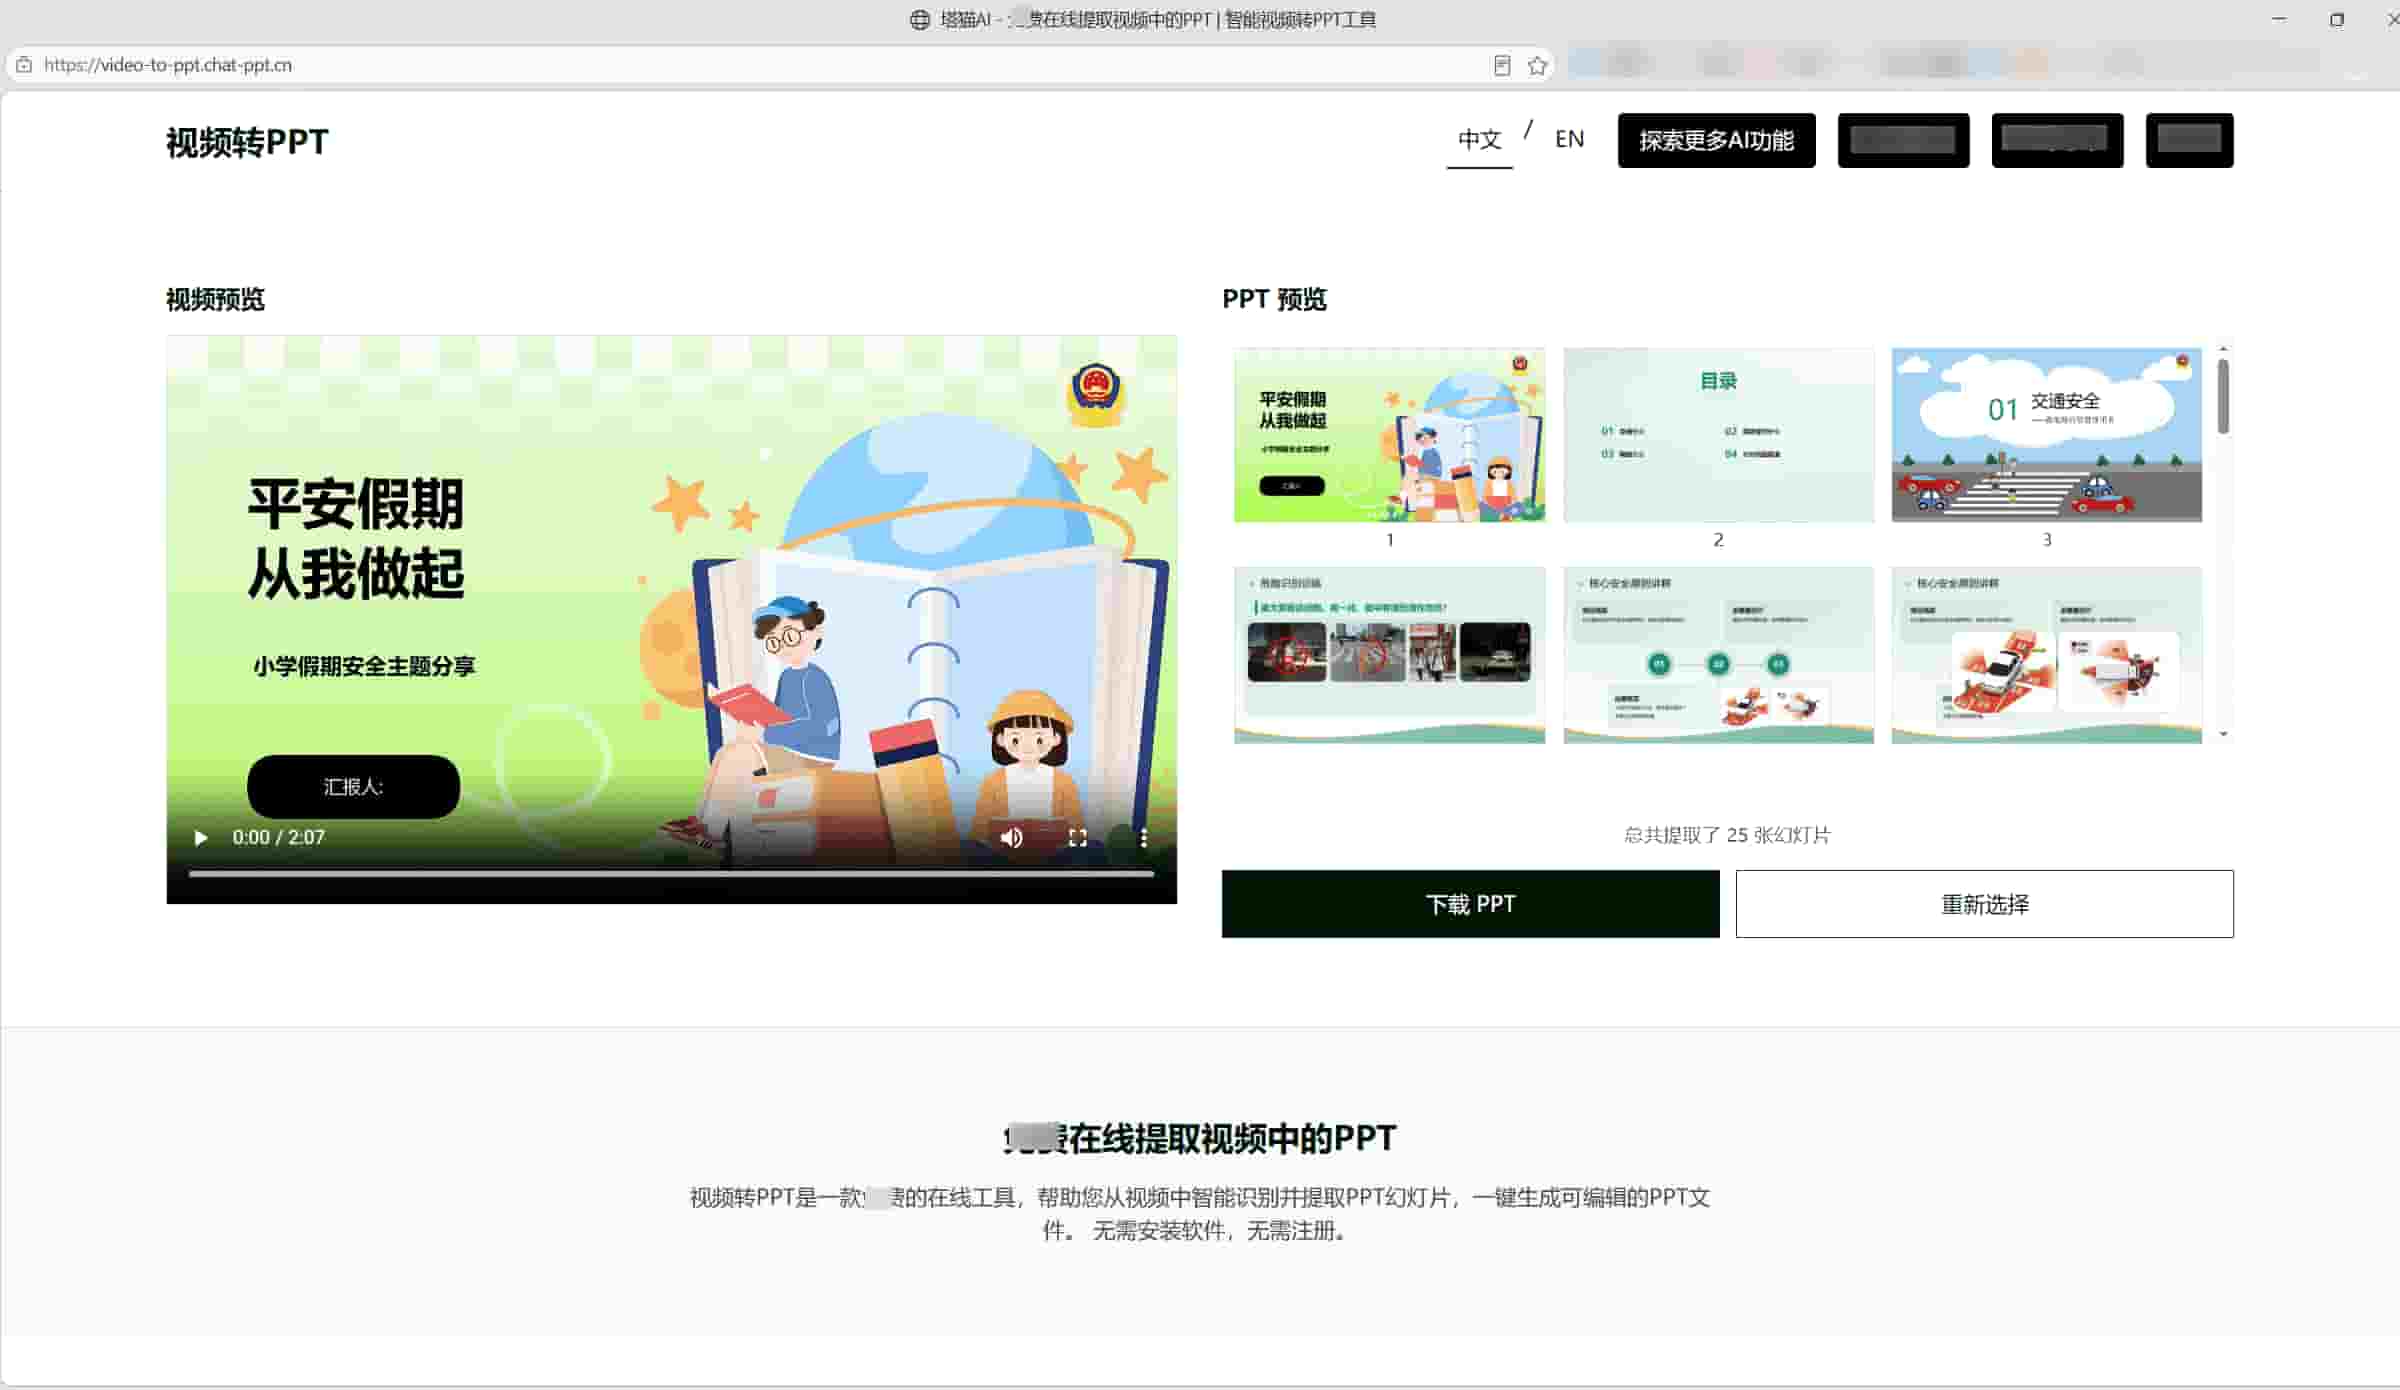
Task: Click the browser address bar URL
Action: pyautogui.click(x=168, y=65)
